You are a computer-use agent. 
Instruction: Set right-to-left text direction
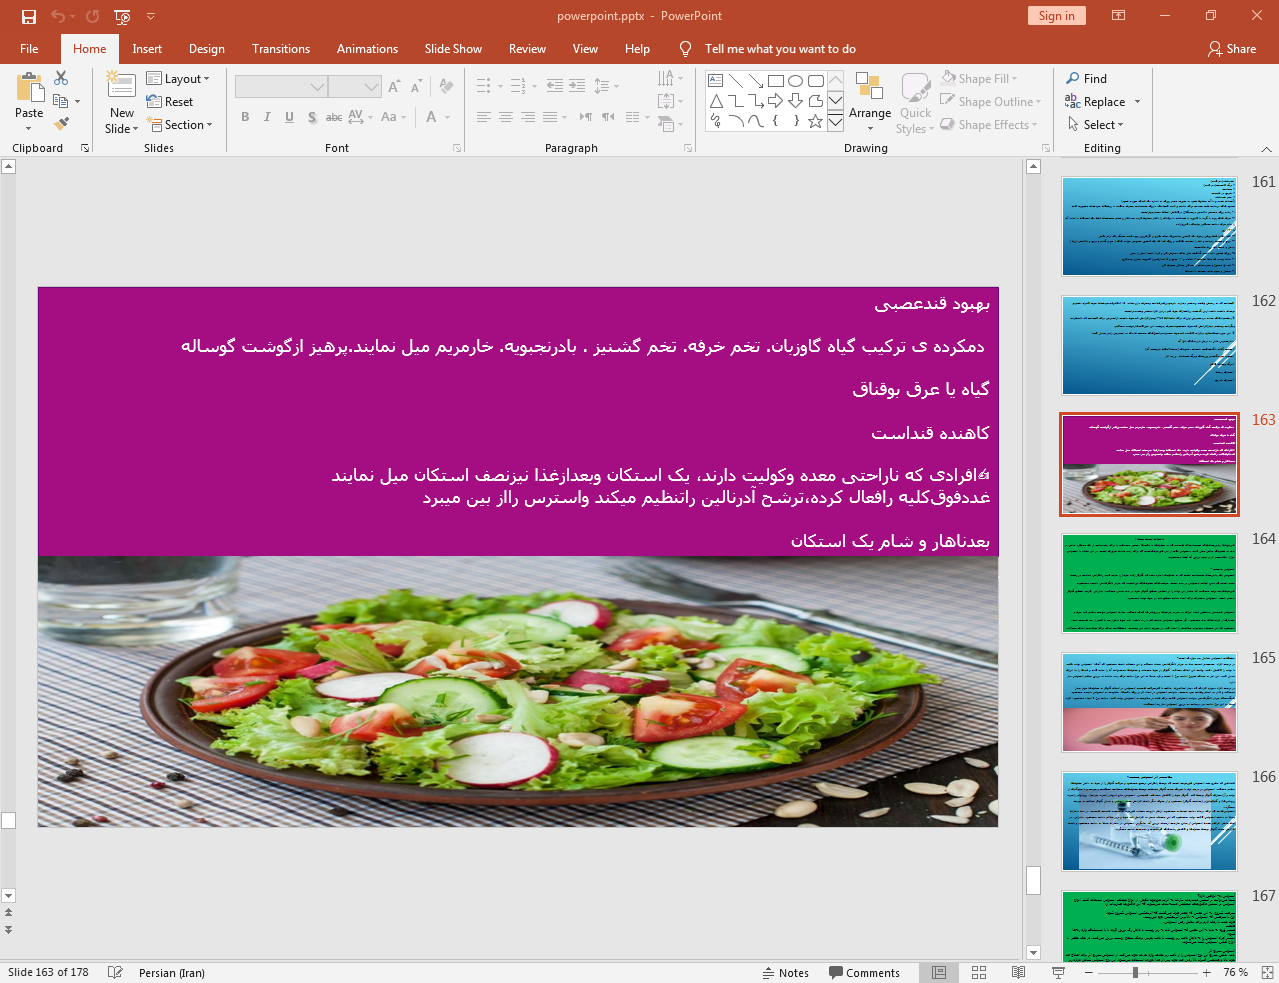point(608,117)
